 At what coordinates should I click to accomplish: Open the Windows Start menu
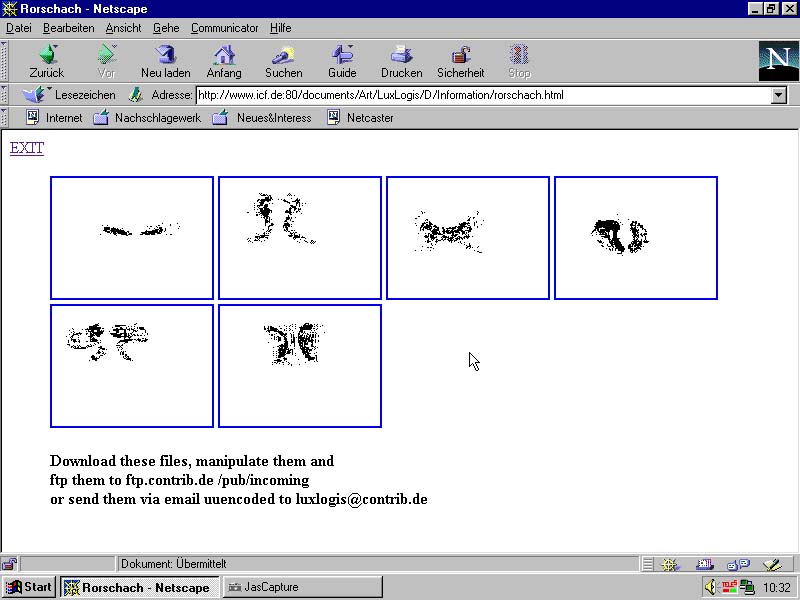click(29, 587)
